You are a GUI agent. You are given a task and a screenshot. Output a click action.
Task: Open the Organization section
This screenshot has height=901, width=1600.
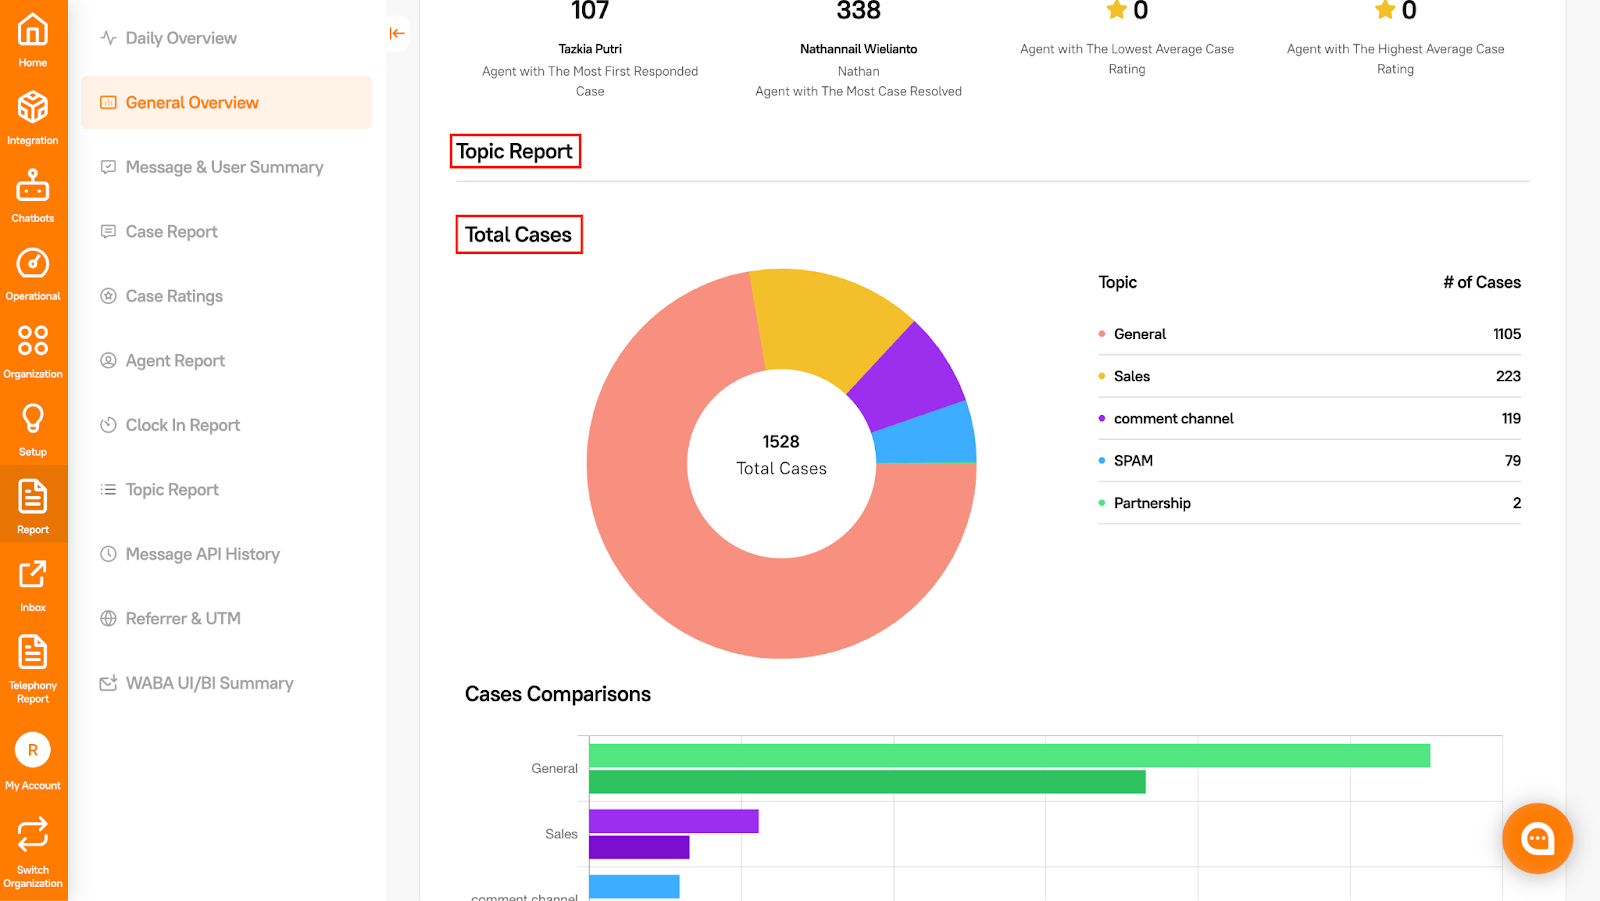pos(33,351)
